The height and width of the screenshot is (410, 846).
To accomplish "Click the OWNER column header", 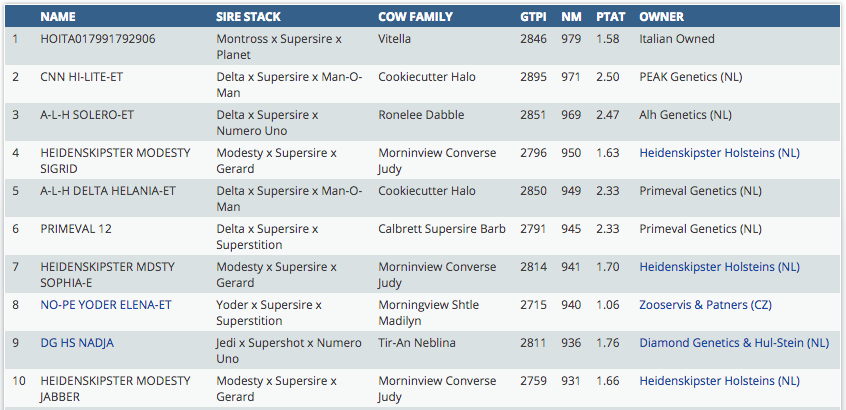I will 662,17.
